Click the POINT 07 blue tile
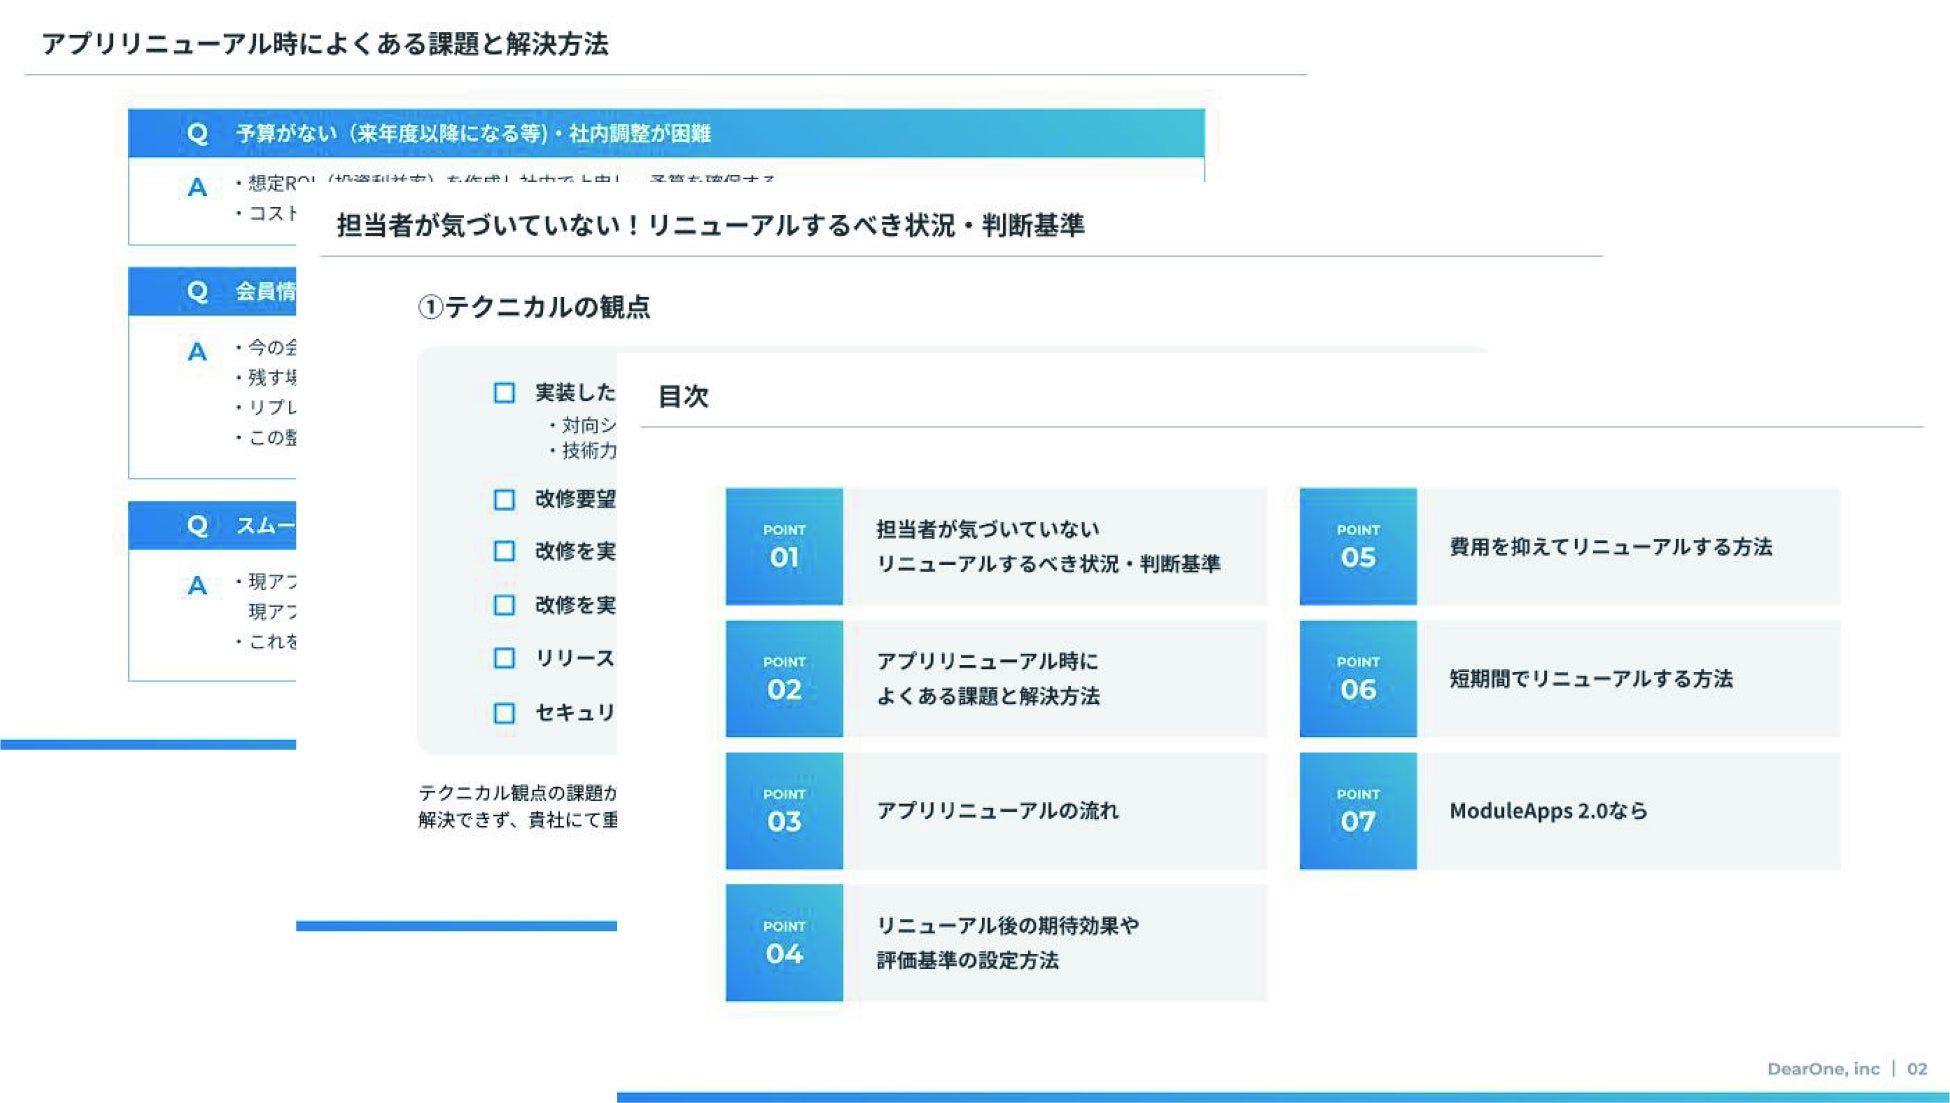The height and width of the screenshot is (1103, 1950). pyautogui.click(x=1358, y=810)
